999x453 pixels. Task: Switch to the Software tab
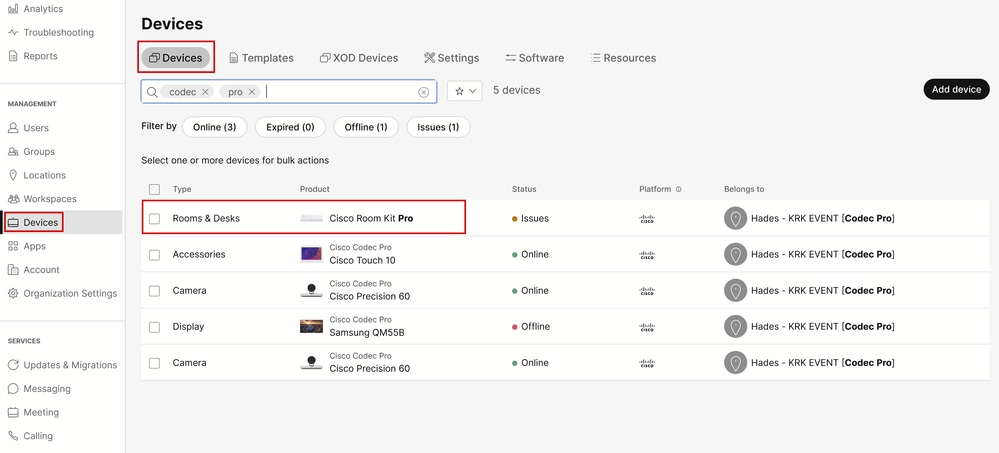[535, 58]
